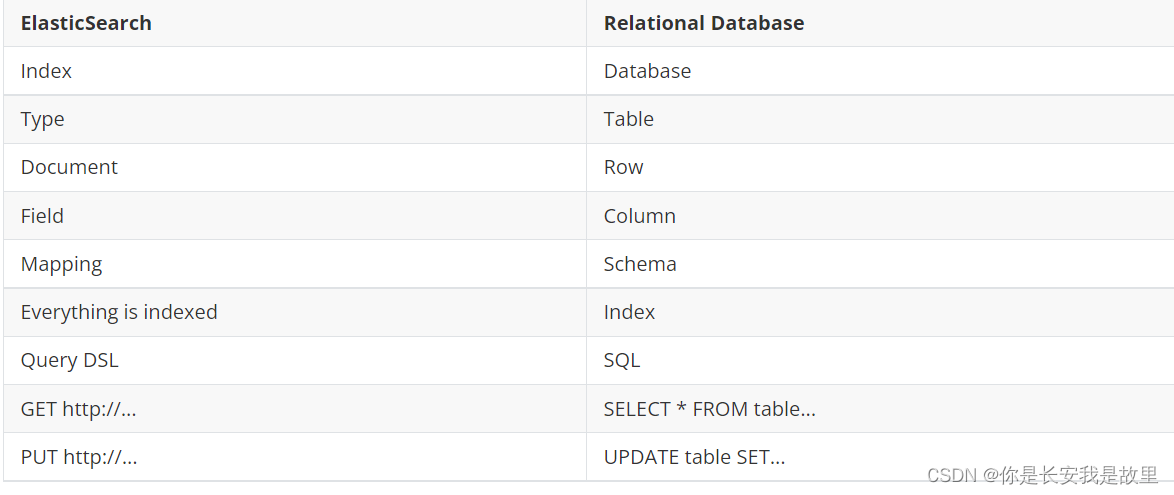This screenshot has width=1174, height=495.
Task: Click the Table cell
Action: point(628,119)
